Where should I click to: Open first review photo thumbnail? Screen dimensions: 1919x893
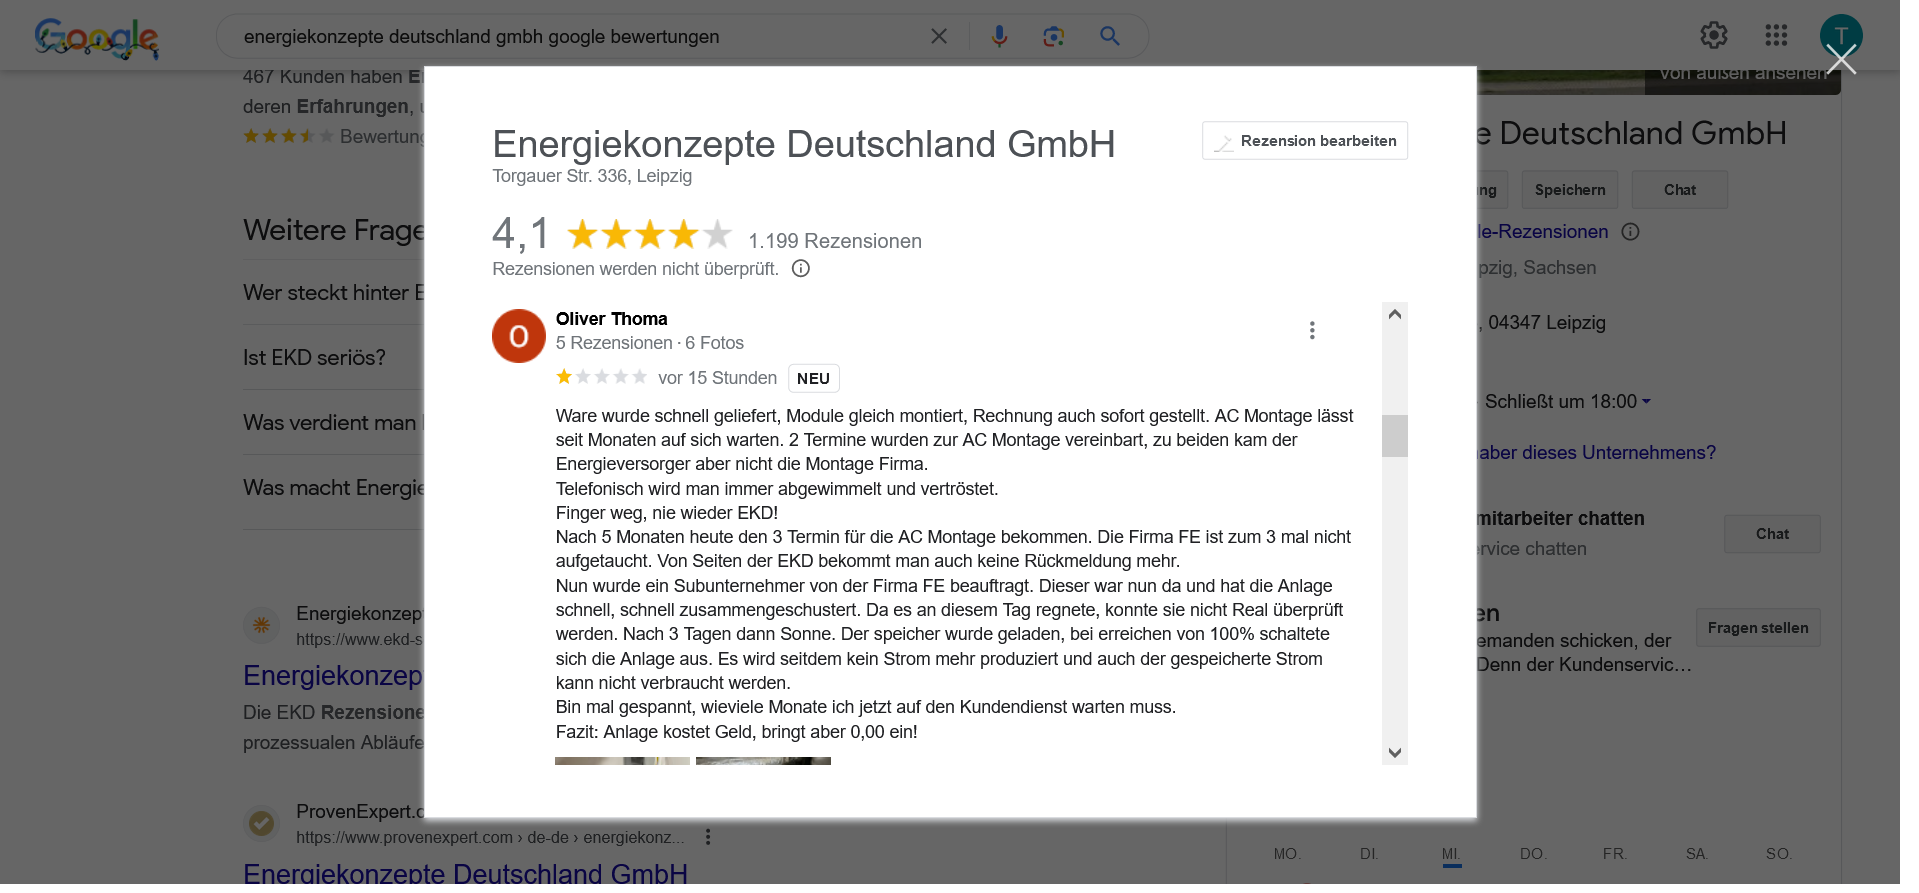[622, 761]
